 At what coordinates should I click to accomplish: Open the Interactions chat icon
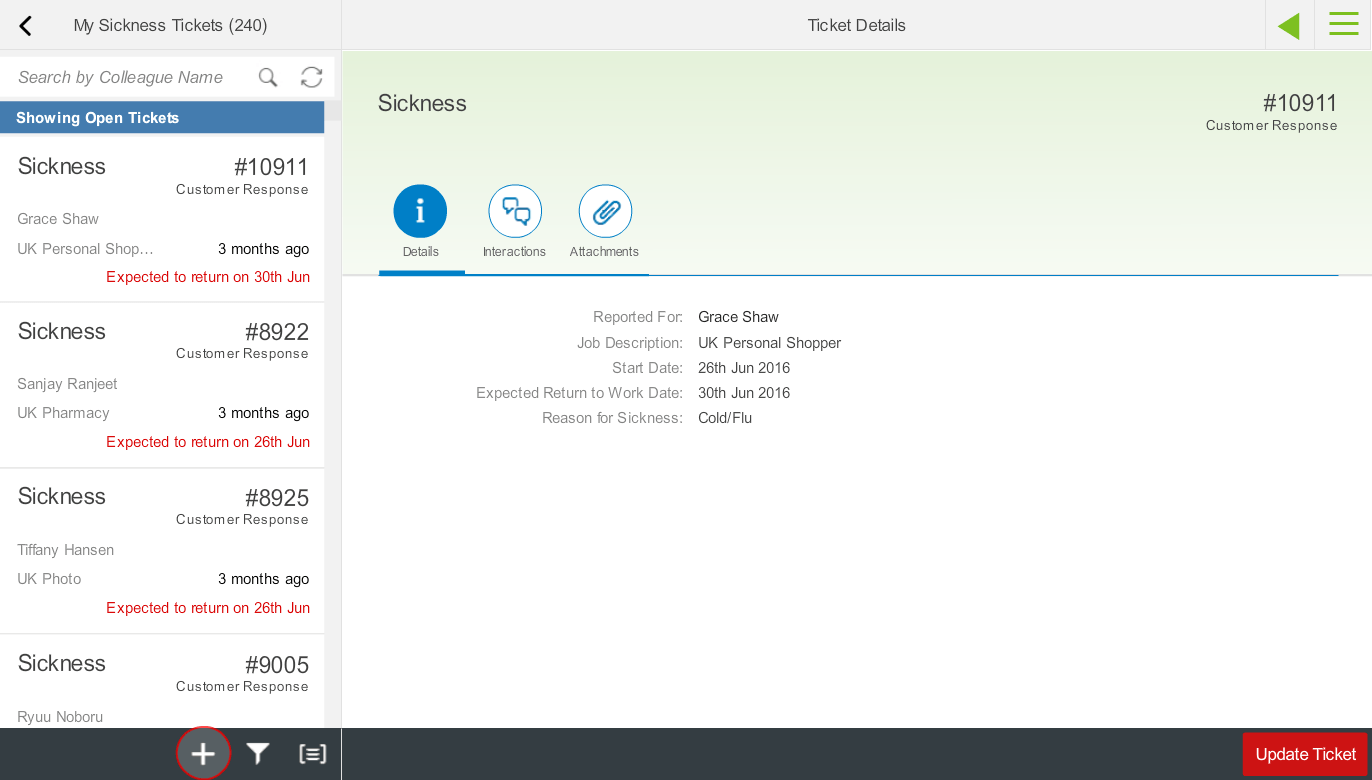(515, 211)
